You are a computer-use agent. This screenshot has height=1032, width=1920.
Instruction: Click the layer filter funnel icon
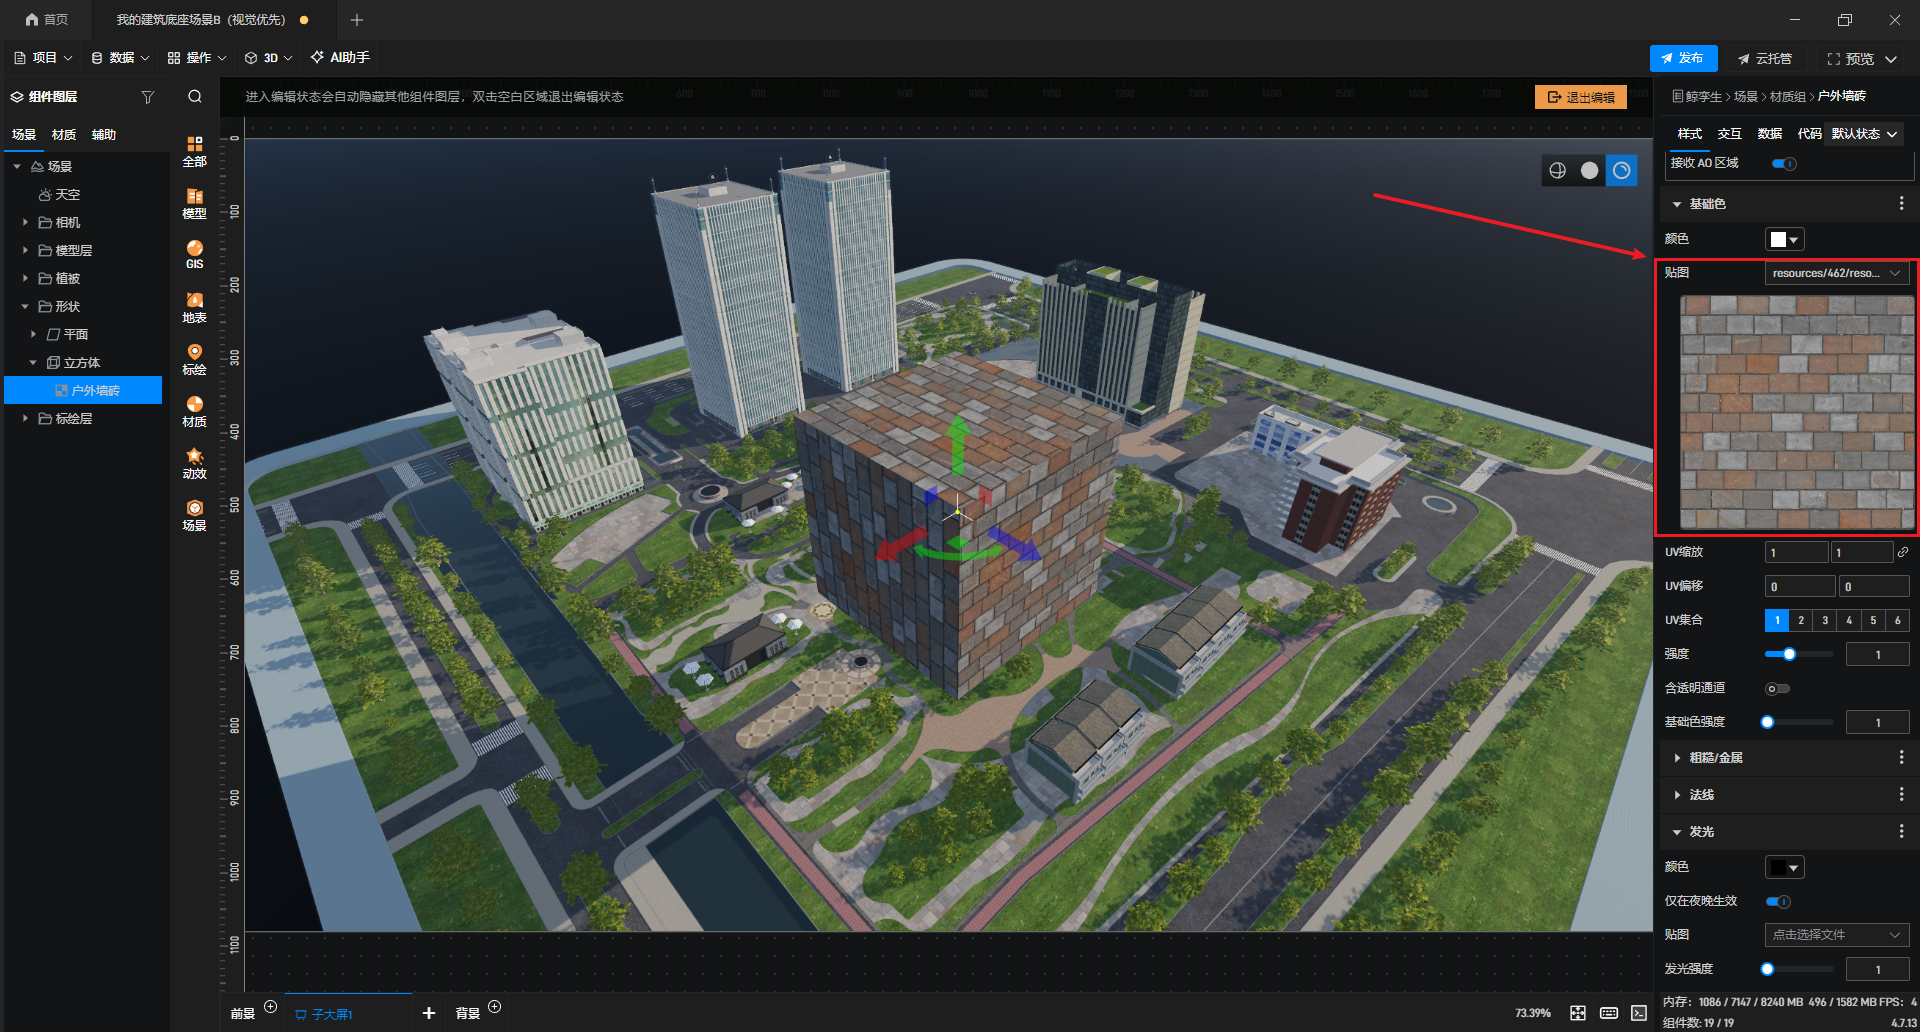click(x=148, y=97)
